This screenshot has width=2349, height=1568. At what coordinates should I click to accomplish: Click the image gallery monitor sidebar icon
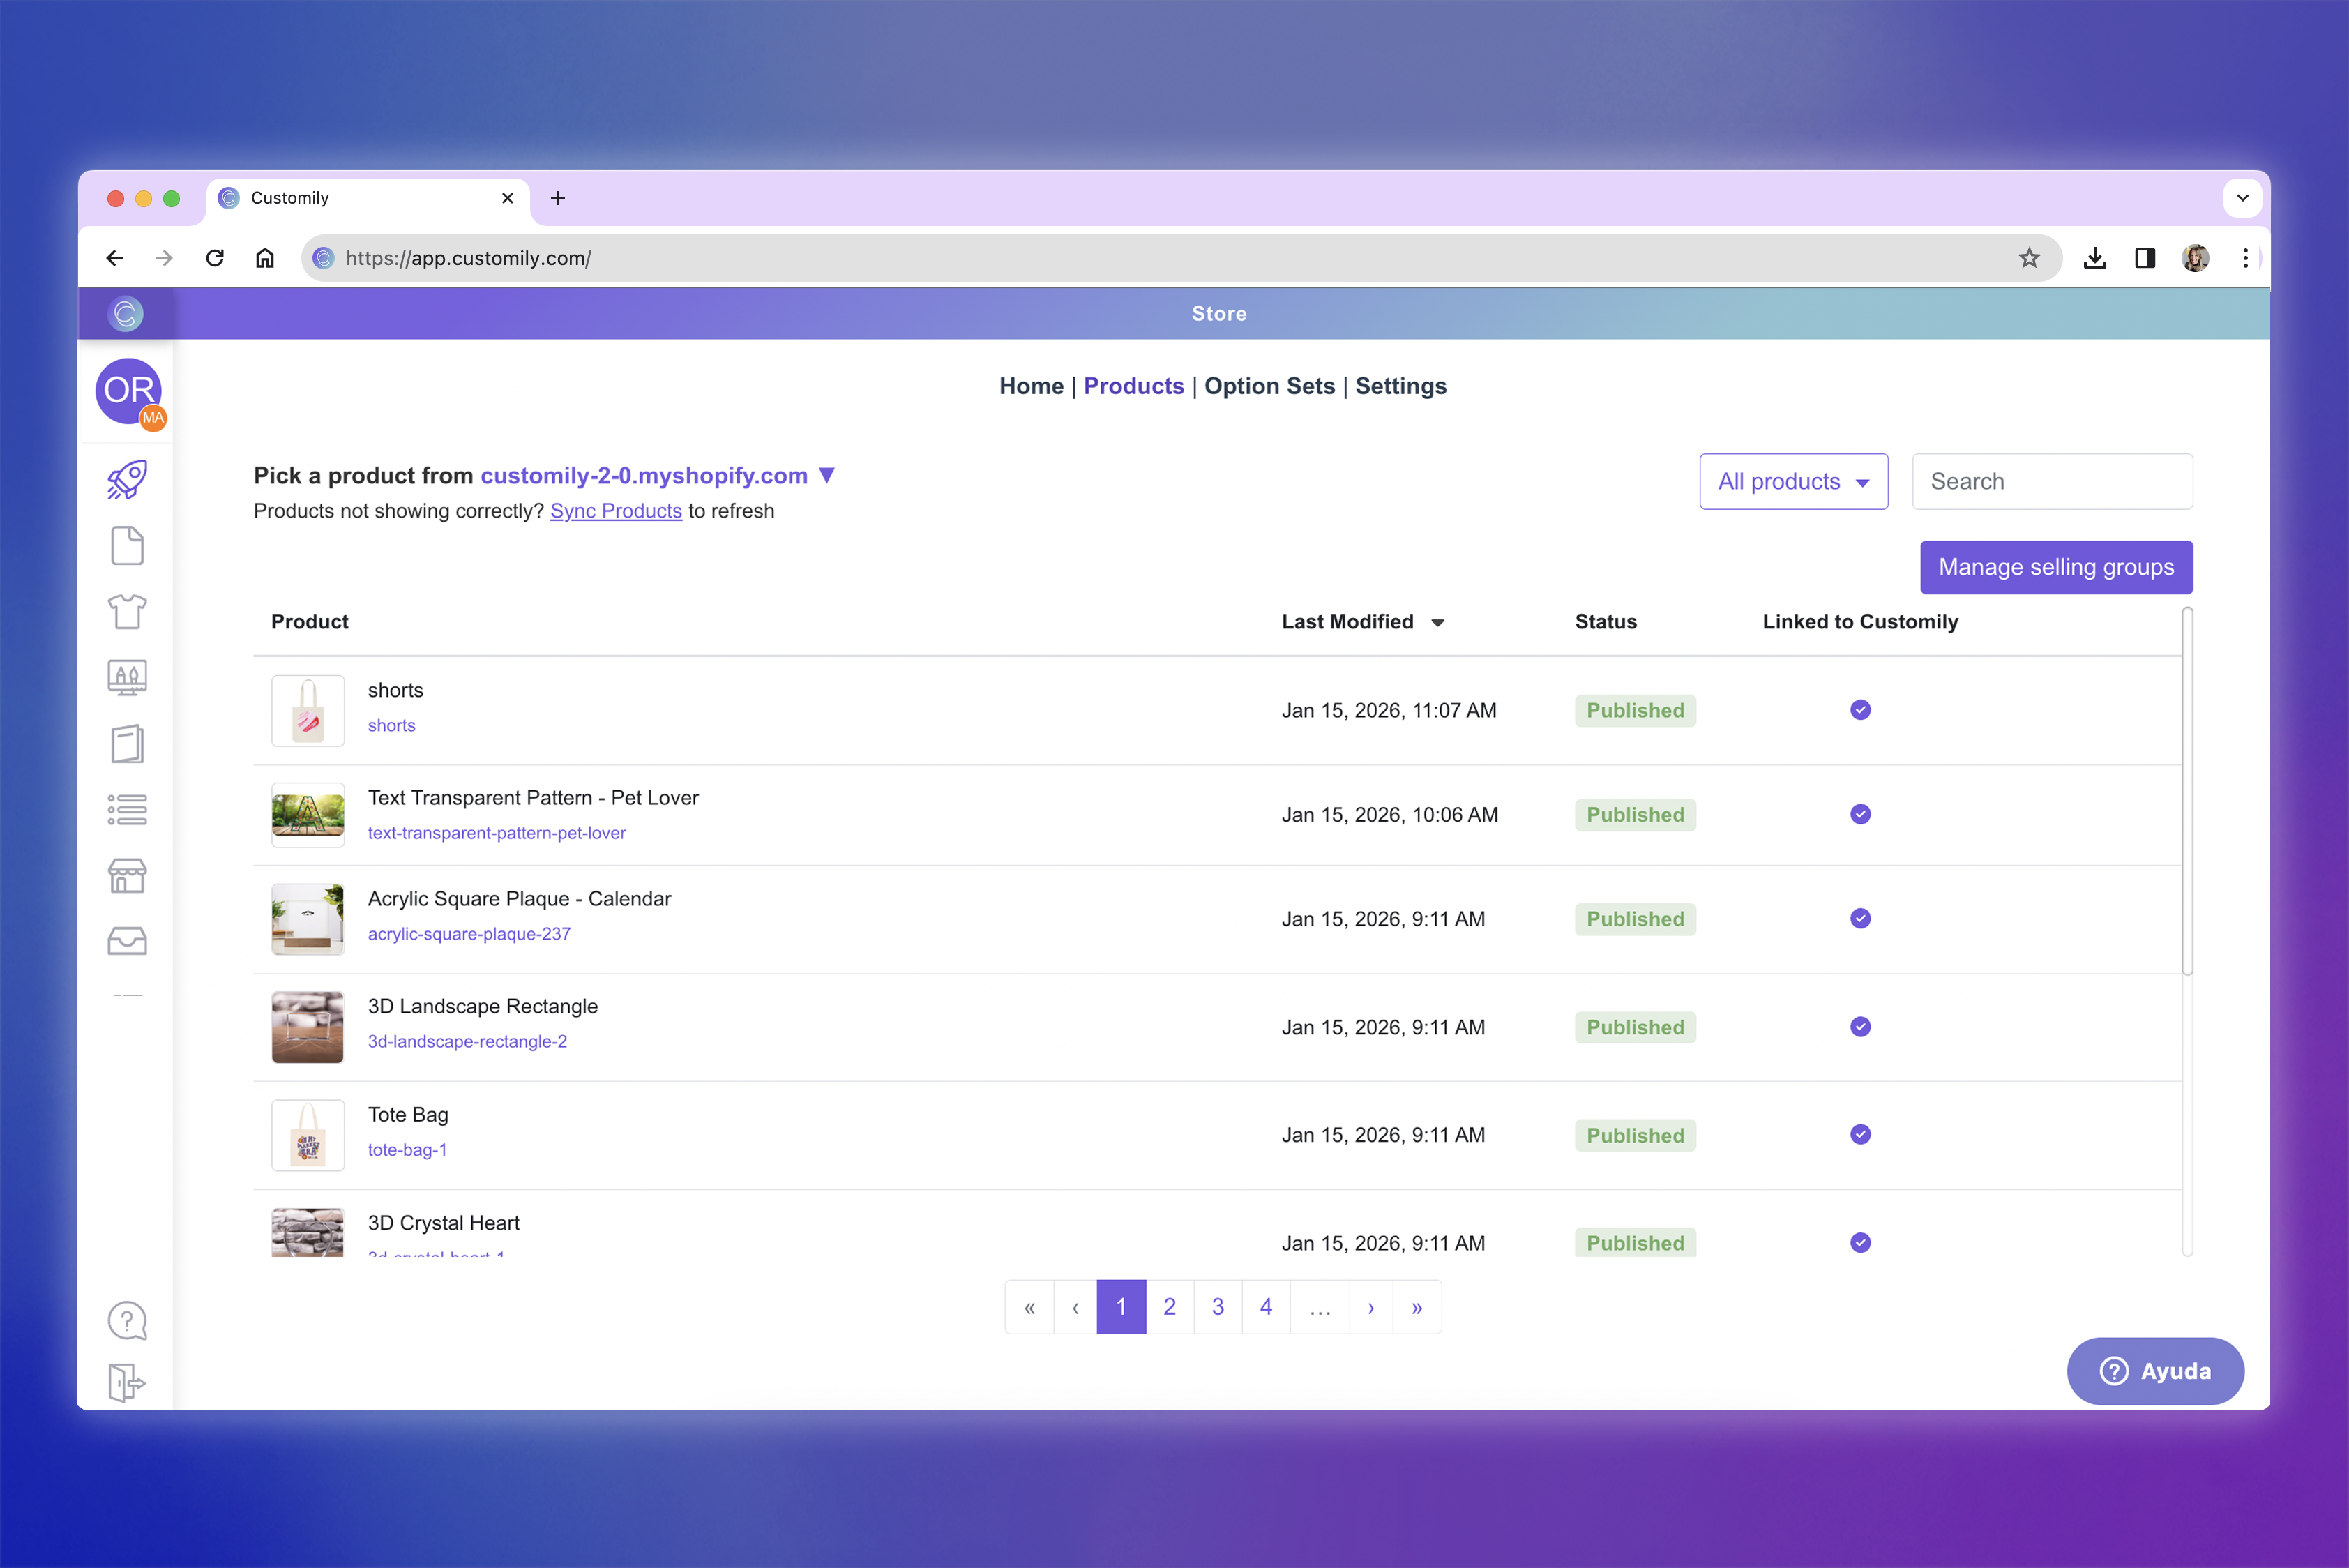click(127, 678)
